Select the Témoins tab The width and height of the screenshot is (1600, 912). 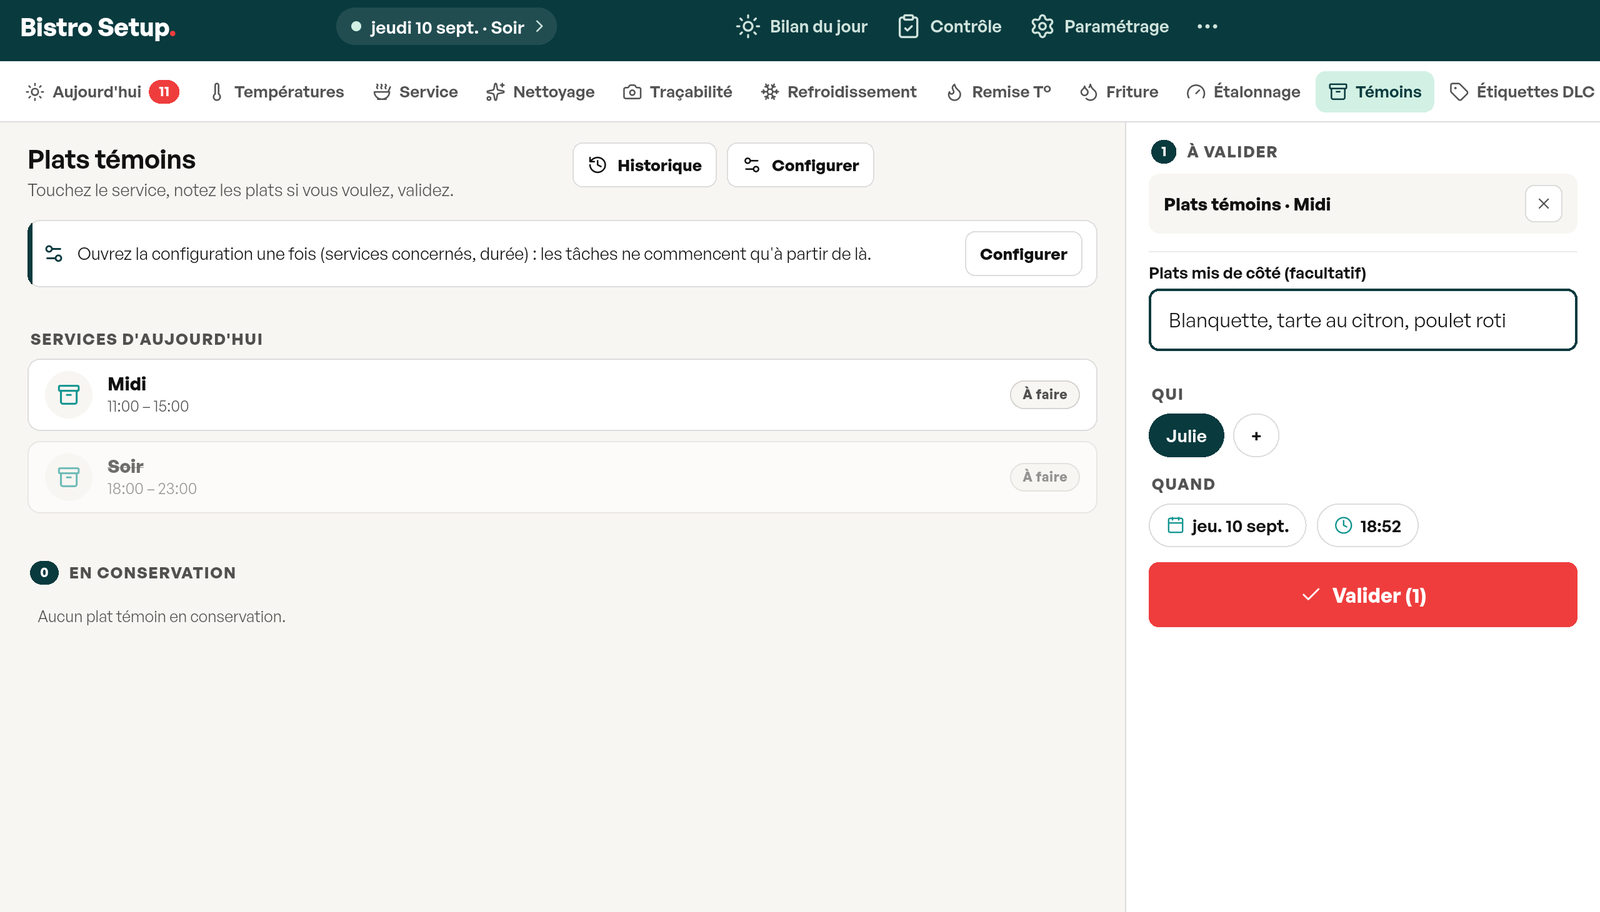pyautogui.click(x=1375, y=92)
